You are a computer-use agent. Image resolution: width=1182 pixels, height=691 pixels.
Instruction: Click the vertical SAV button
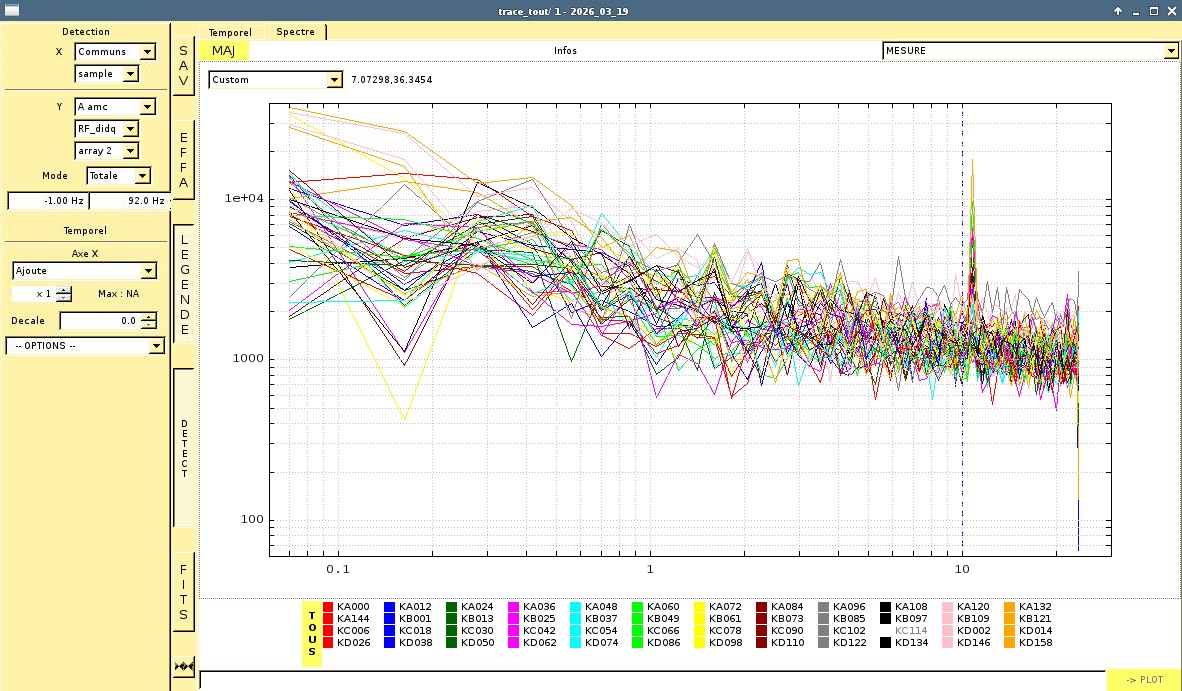coord(183,66)
